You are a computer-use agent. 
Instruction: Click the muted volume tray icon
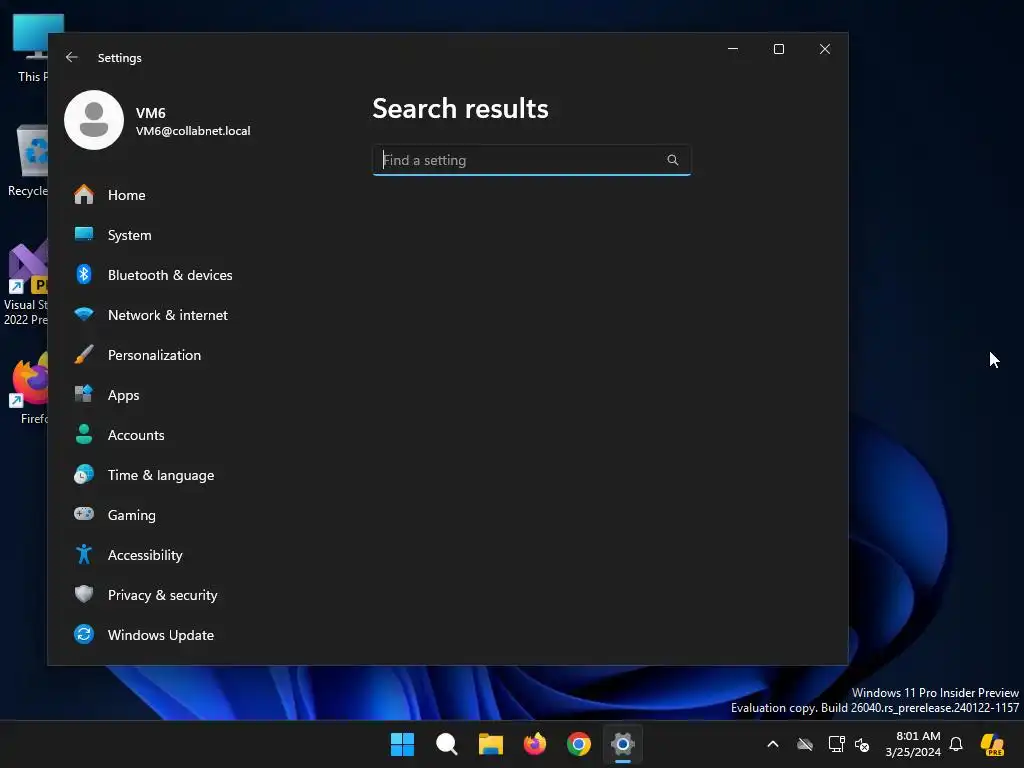(862, 744)
